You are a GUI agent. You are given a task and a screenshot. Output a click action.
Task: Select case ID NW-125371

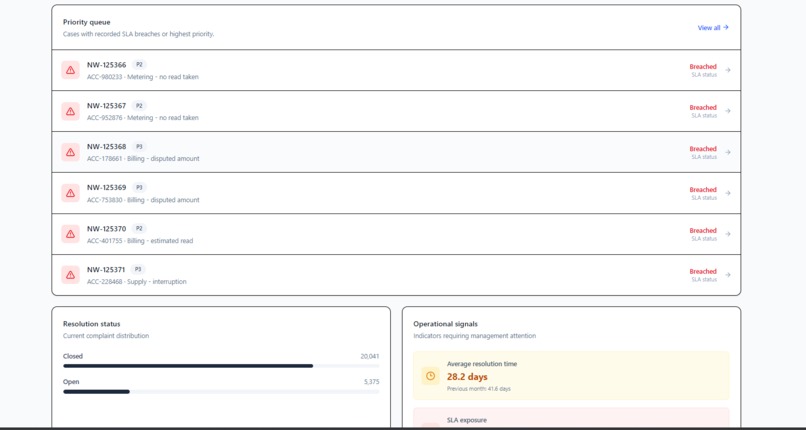pos(106,269)
